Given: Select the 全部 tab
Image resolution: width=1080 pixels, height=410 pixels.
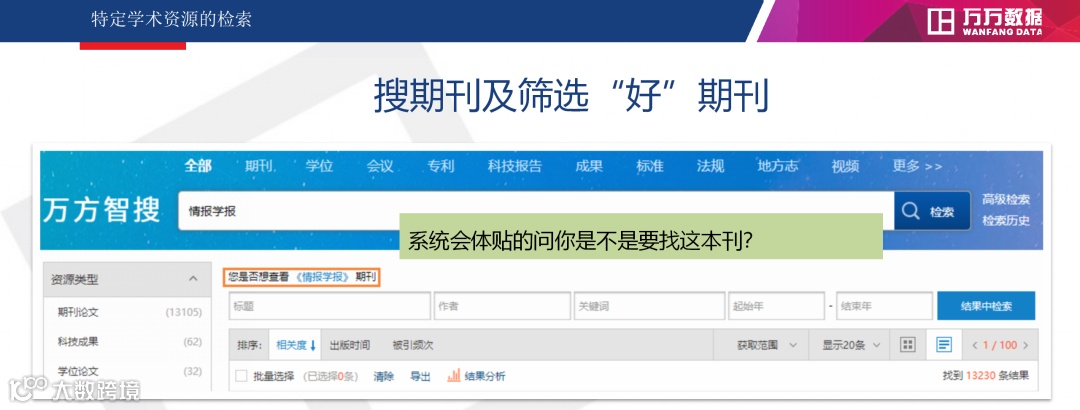Looking at the screenshot, I should coord(198,166).
